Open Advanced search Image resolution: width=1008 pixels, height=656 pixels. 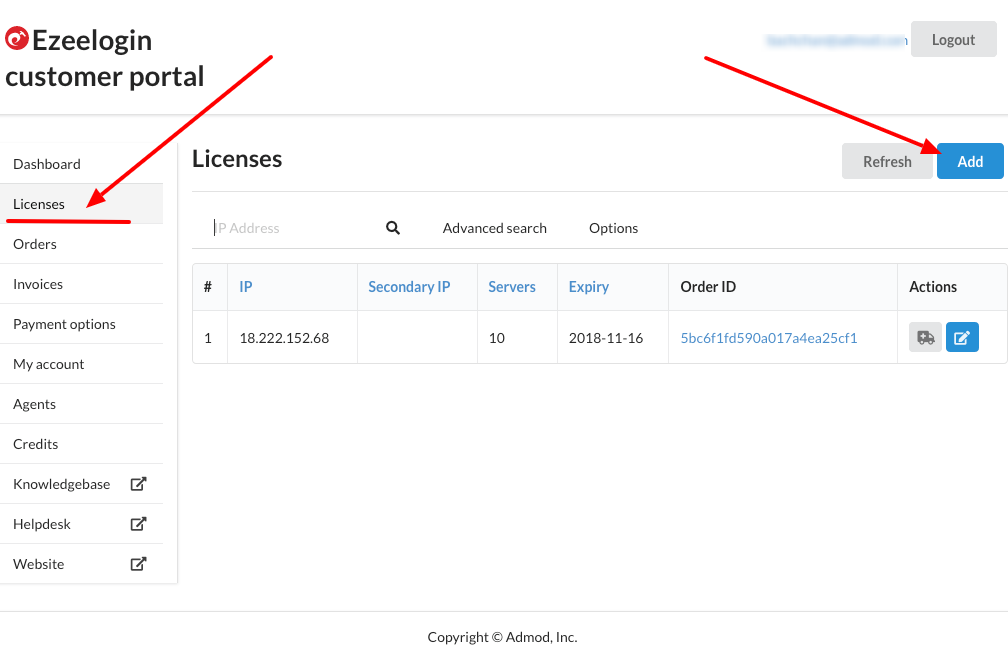(494, 228)
